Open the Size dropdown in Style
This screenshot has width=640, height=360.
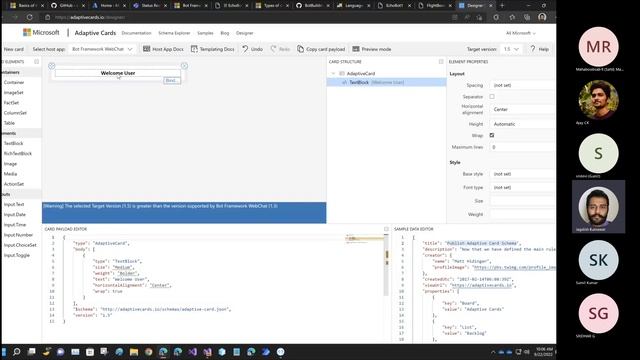tap(522, 201)
